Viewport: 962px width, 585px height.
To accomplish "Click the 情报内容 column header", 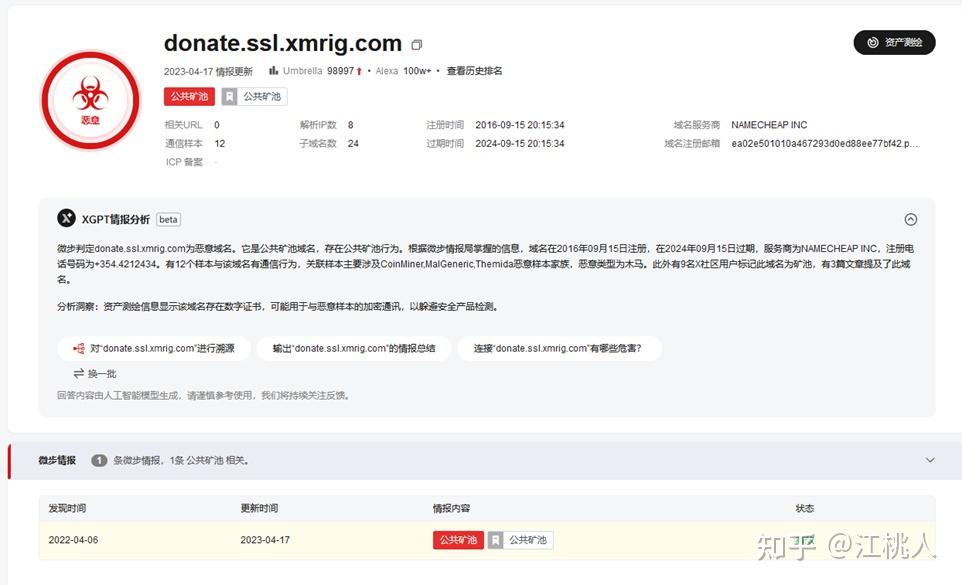I will 452,508.
